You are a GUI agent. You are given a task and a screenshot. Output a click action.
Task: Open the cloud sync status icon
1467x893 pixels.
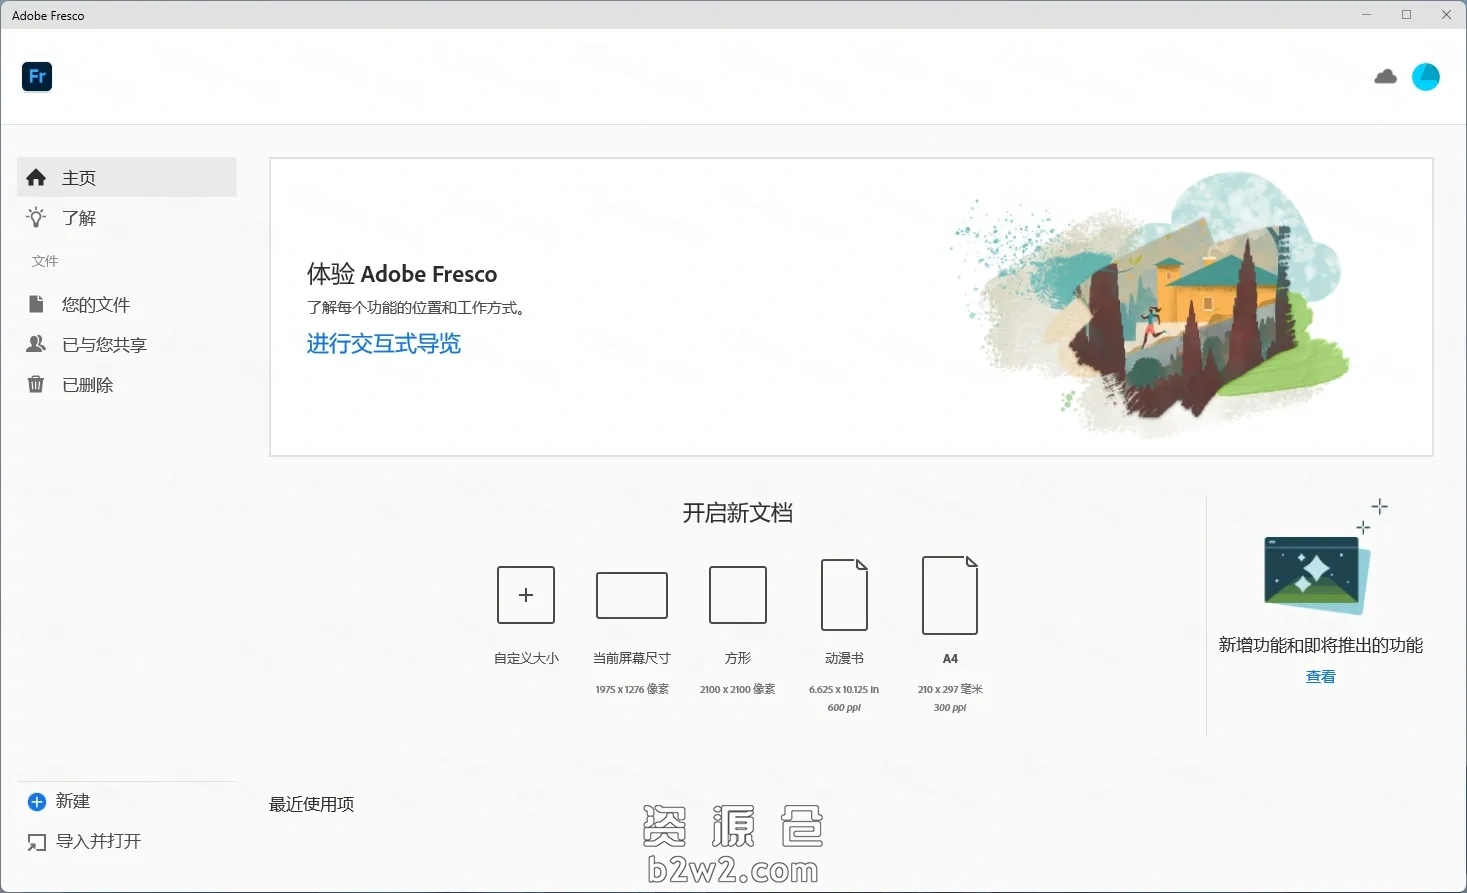tap(1385, 77)
